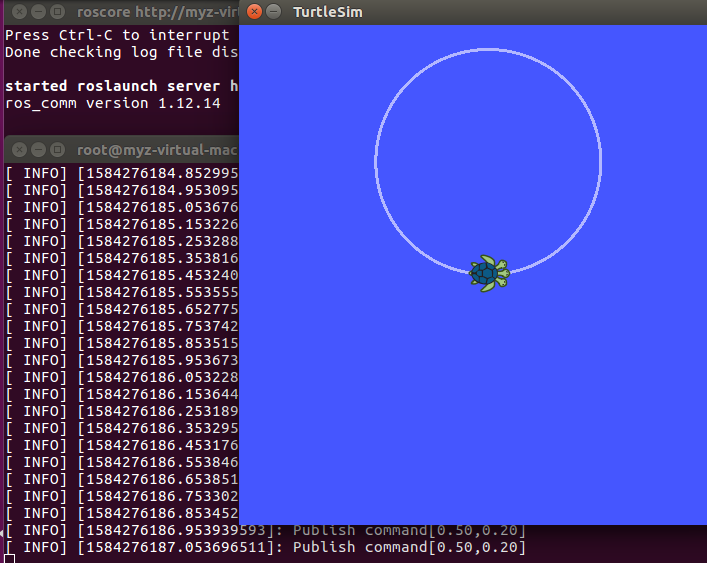Maximize the root@myz-virtual-machine terminal

[57, 150]
